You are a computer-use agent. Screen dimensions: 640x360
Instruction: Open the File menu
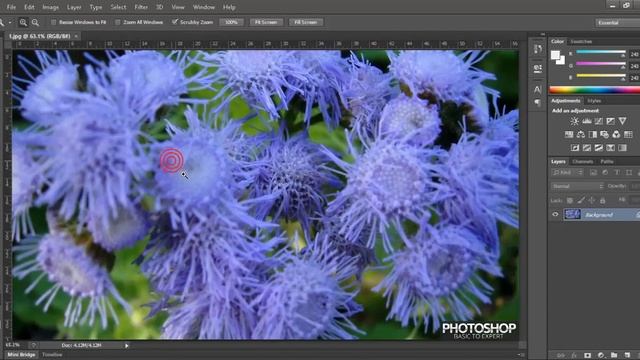[11, 7]
